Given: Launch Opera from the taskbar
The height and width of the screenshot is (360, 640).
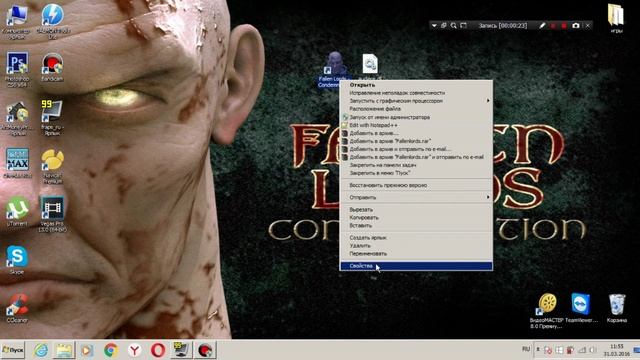Looking at the screenshot, I should pyautogui.click(x=158, y=350).
